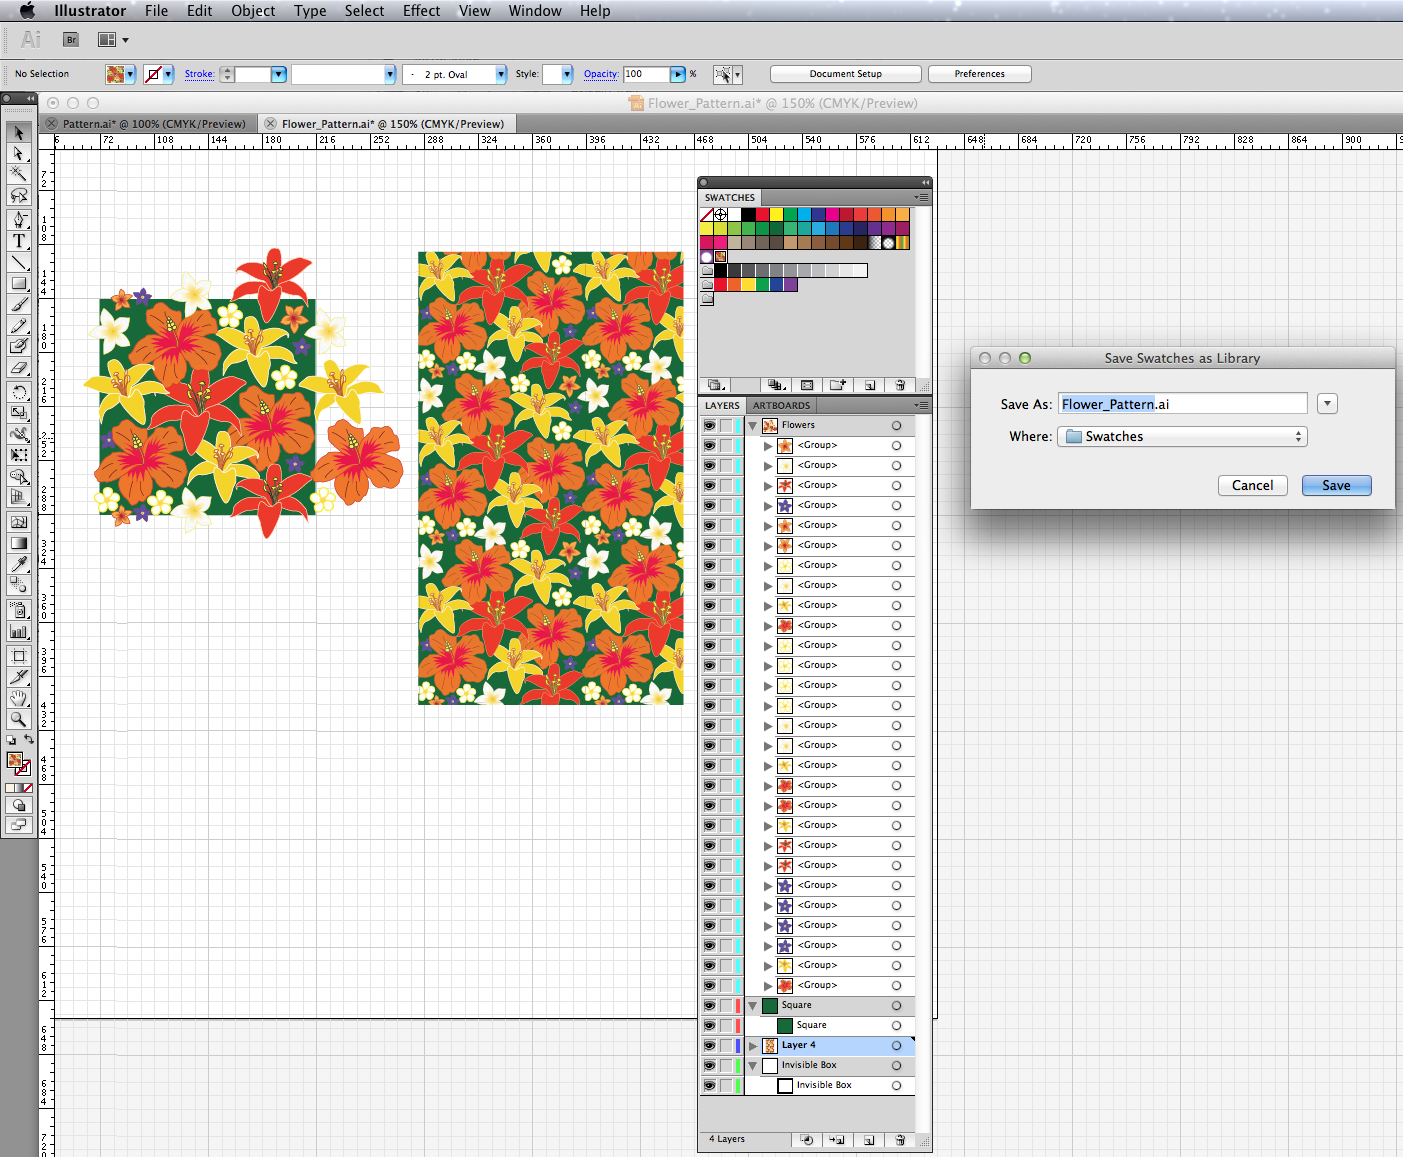Switch to the Artboards panel tab

781,406
